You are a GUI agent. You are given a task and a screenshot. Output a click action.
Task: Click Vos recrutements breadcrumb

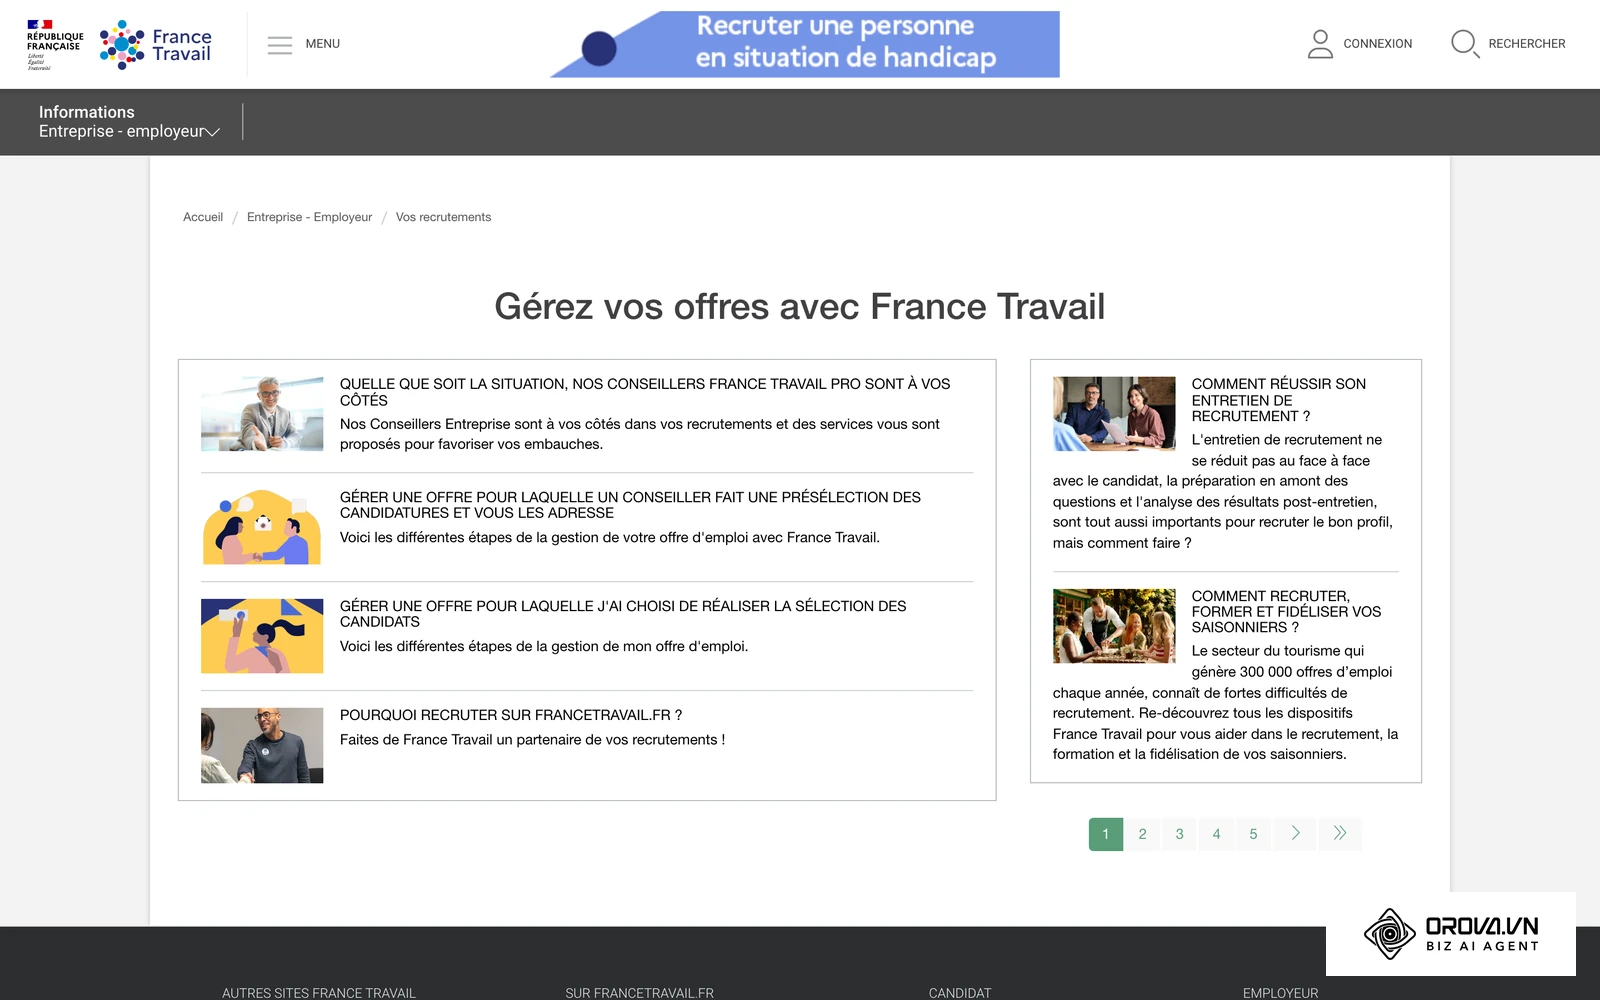(443, 217)
